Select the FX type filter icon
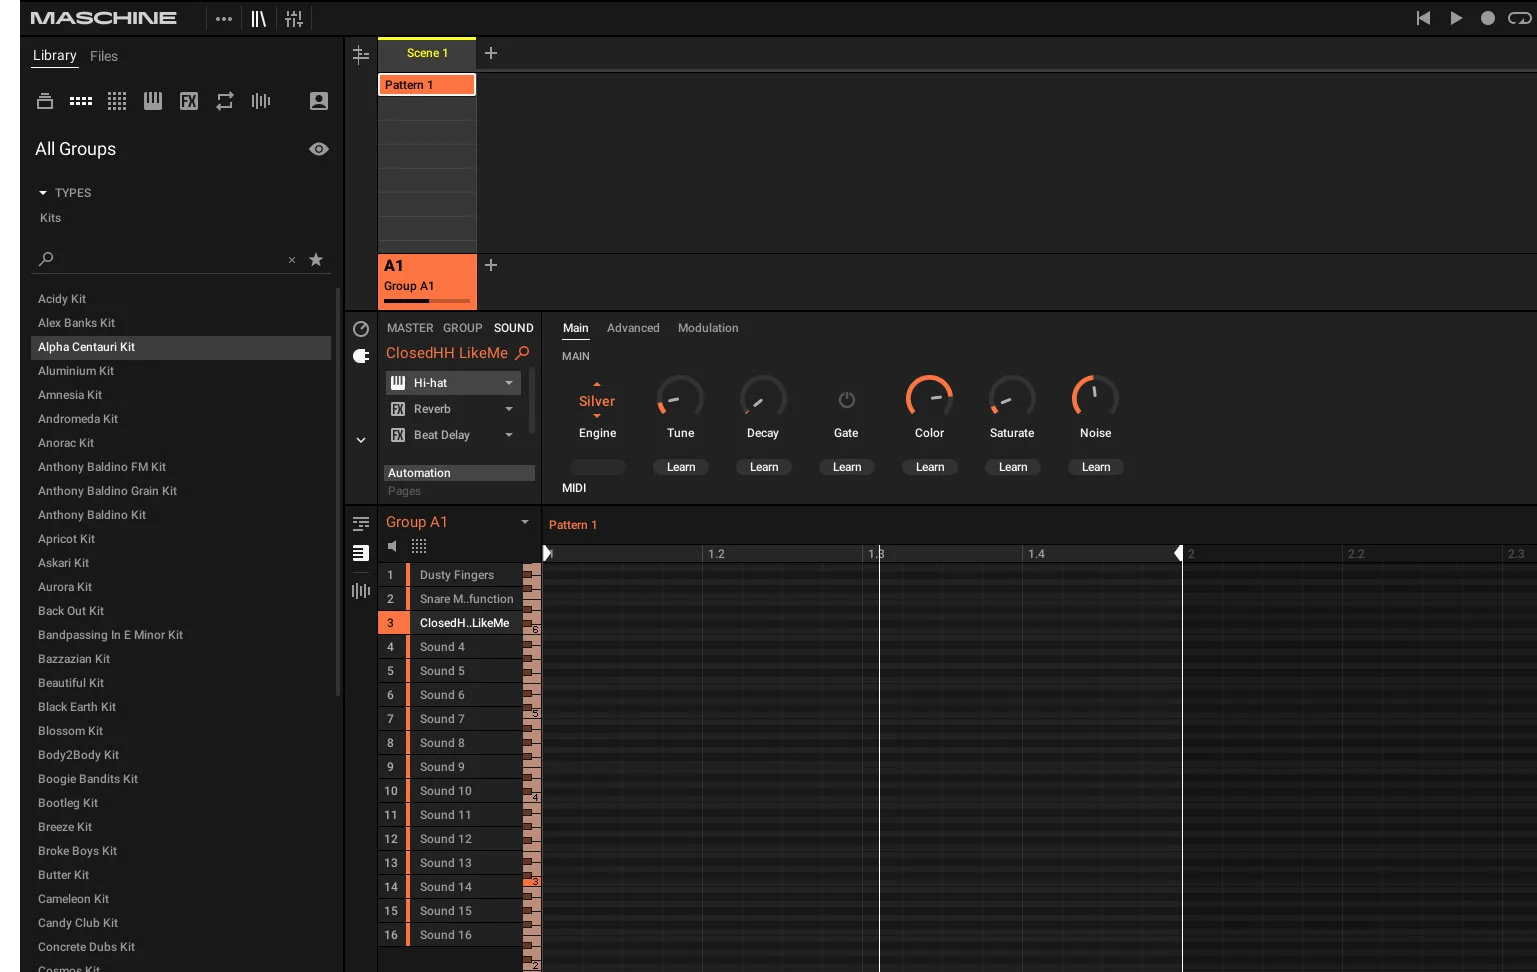 189,101
